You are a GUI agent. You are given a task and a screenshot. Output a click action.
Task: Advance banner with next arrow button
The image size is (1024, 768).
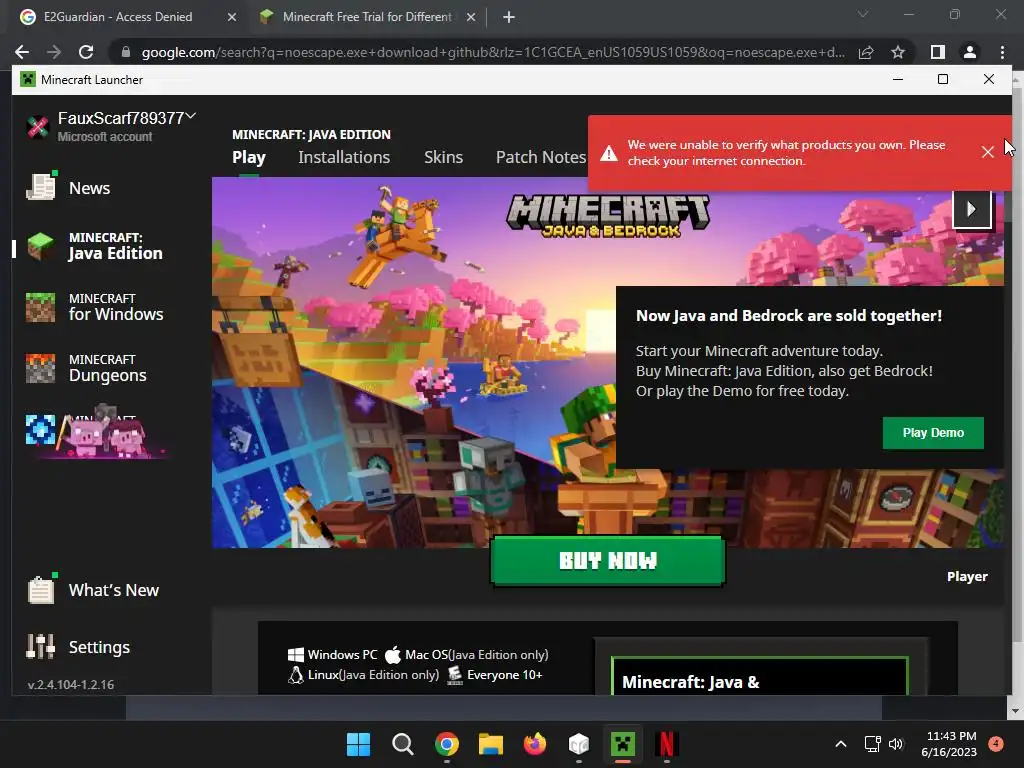point(972,209)
